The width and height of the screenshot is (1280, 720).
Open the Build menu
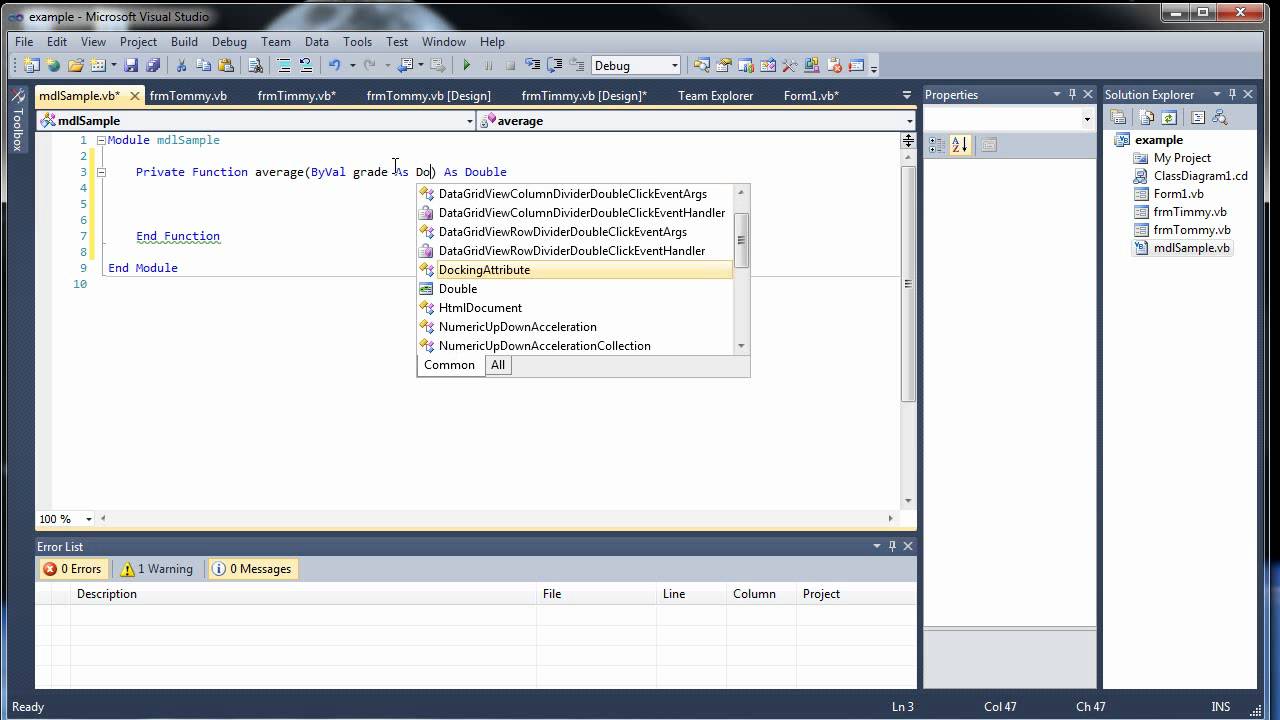pos(184,42)
